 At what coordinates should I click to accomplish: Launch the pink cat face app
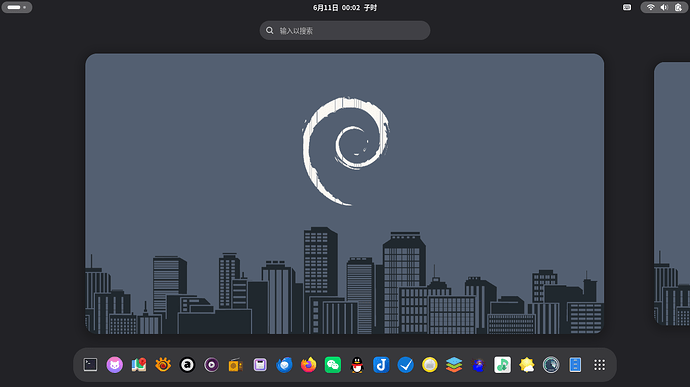tap(114, 365)
